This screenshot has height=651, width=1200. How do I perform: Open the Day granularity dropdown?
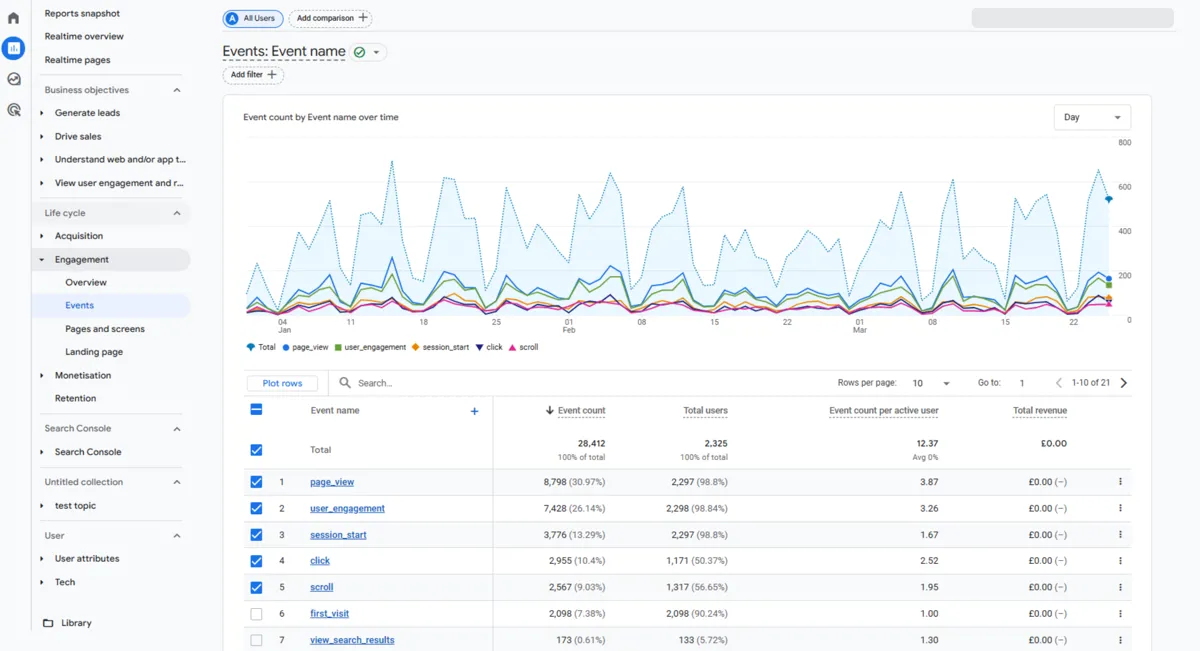pos(1092,116)
